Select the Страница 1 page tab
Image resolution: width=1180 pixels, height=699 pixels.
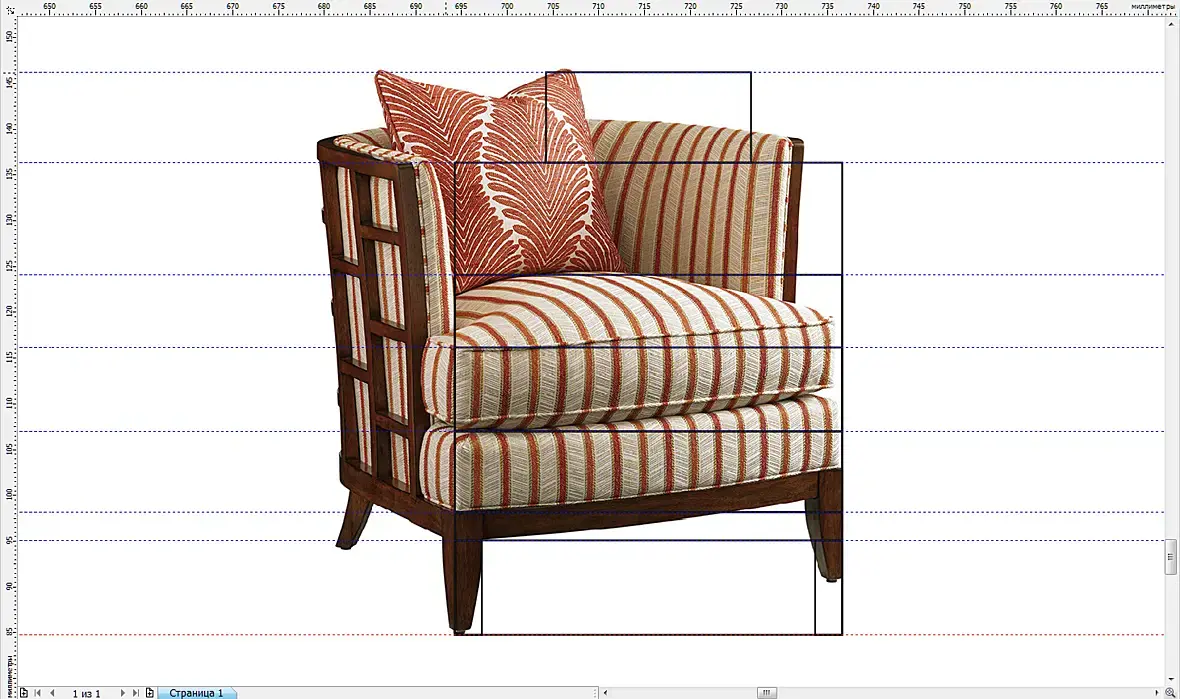click(196, 693)
